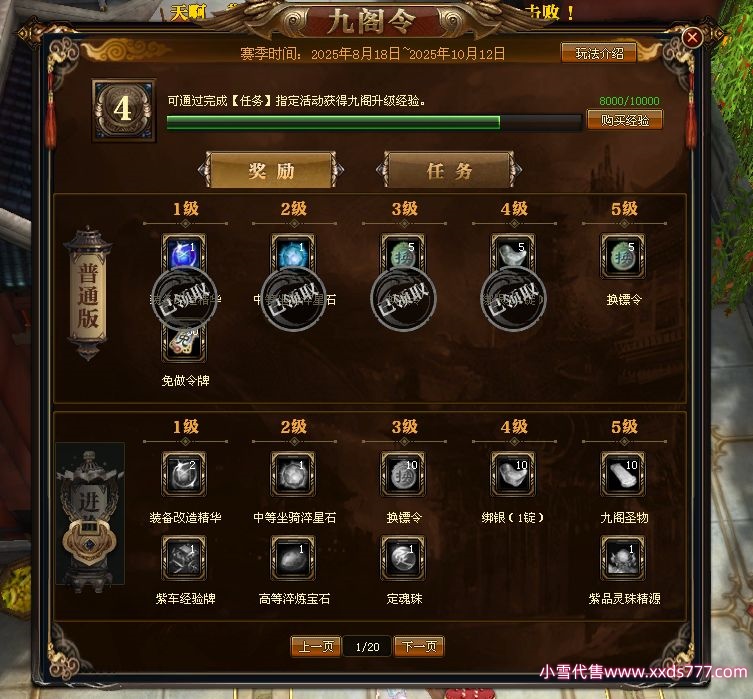Click the green experience progress bar
The height and width of the screenshot is (699, 753).
point(374,122)
